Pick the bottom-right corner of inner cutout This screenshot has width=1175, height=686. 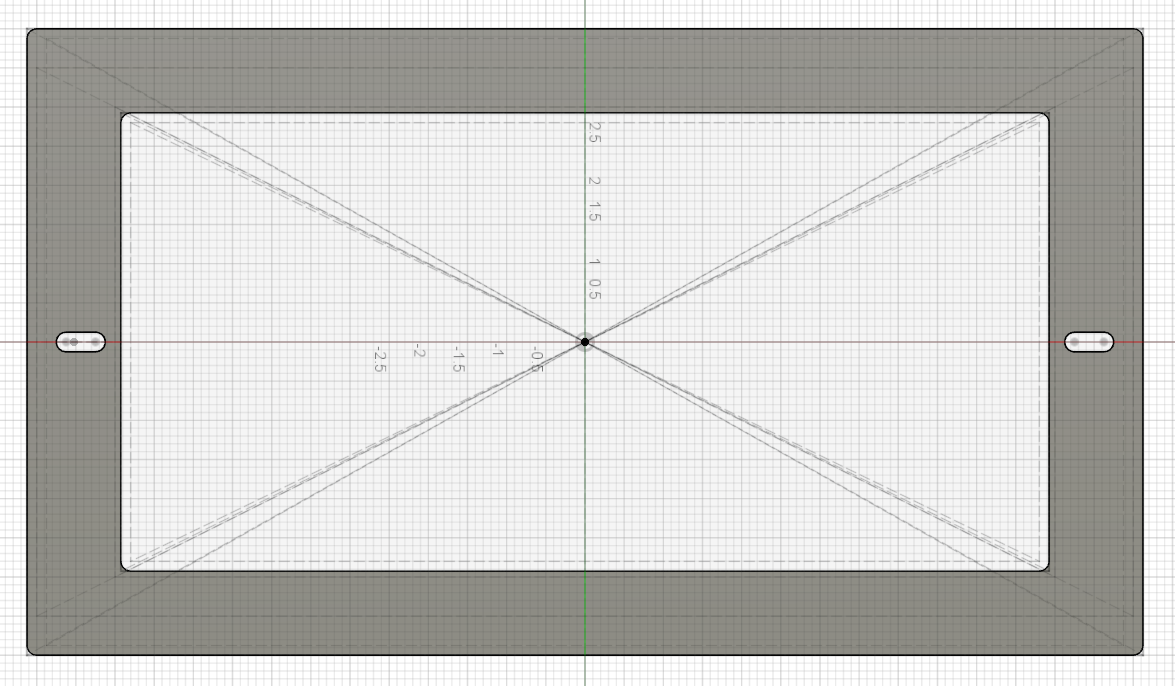click(x=1046, y=568)
